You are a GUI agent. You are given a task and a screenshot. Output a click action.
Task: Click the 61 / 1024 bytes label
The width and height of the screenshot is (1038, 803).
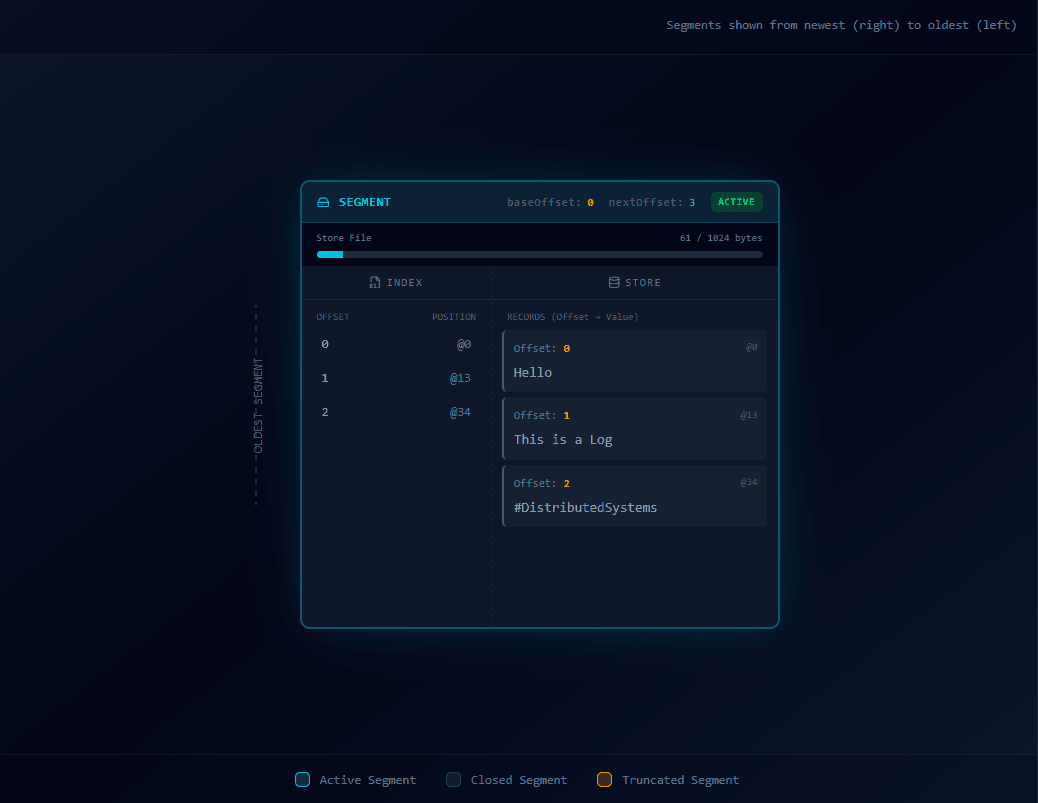click(x=720, y=238)
